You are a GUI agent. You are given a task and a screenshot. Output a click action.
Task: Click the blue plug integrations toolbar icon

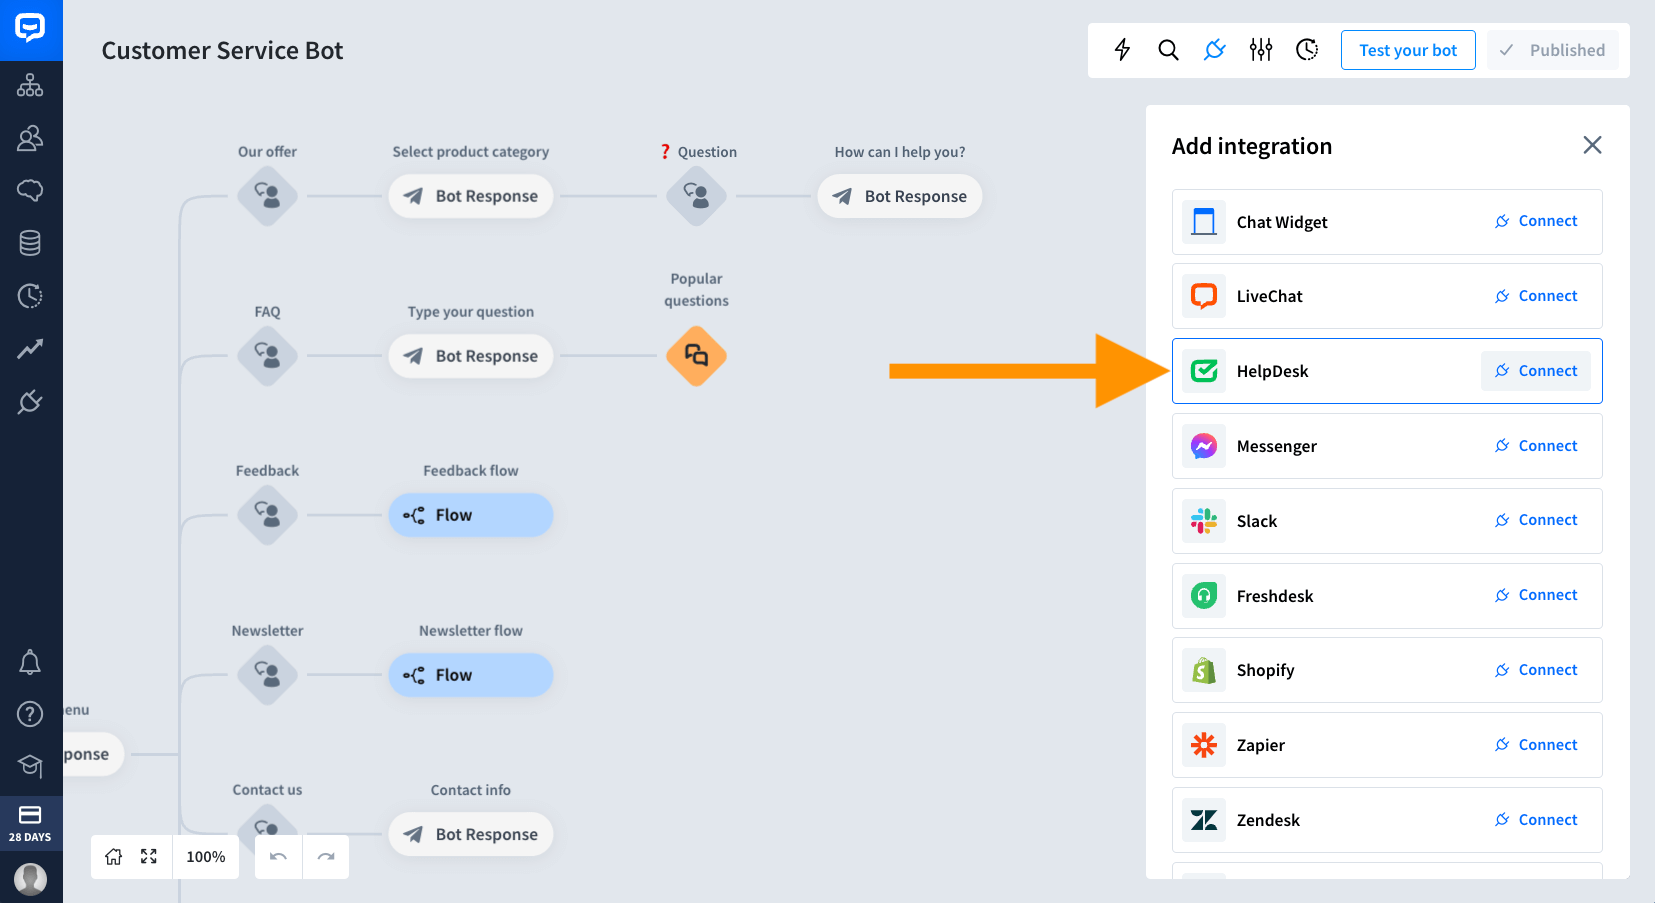(x=1214, y=50)
